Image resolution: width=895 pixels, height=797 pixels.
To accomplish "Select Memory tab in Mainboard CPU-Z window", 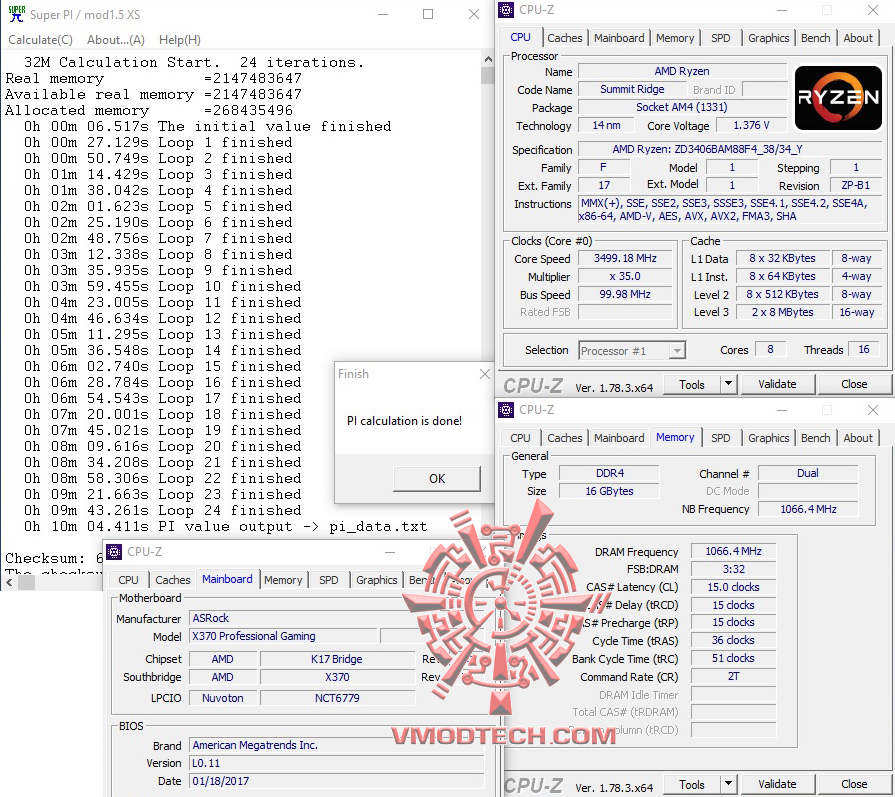I will tap(283, 580).
